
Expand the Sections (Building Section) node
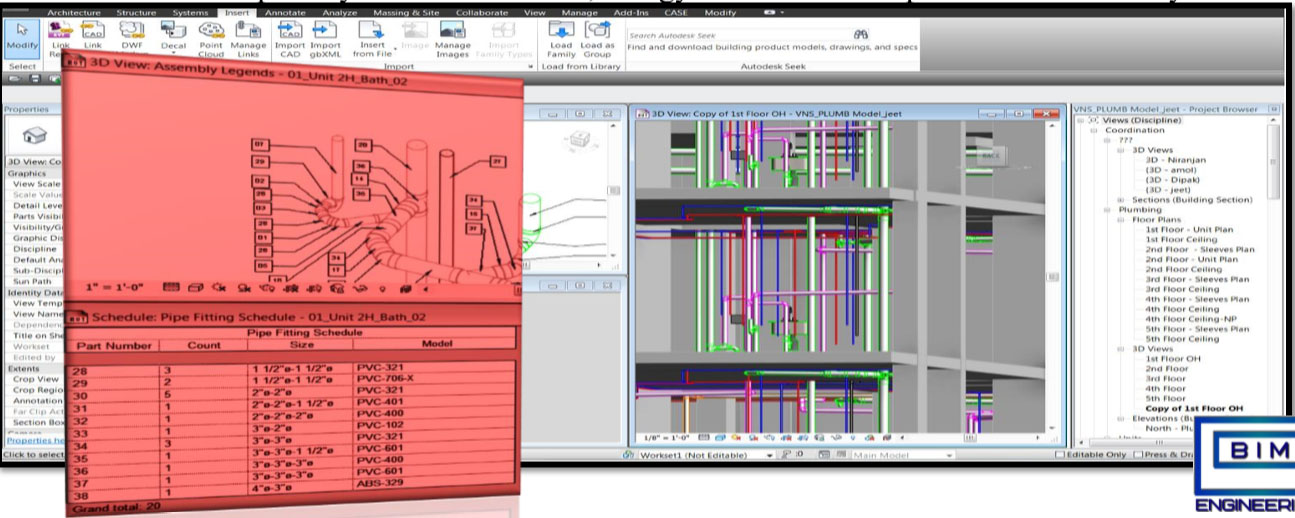tap(1122, 200)
